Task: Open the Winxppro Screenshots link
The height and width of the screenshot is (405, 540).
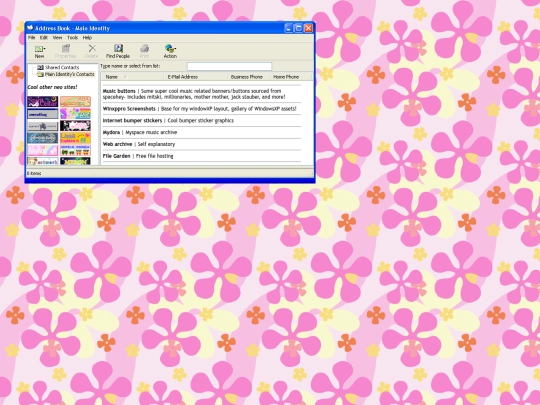Action: coord(129,108)
